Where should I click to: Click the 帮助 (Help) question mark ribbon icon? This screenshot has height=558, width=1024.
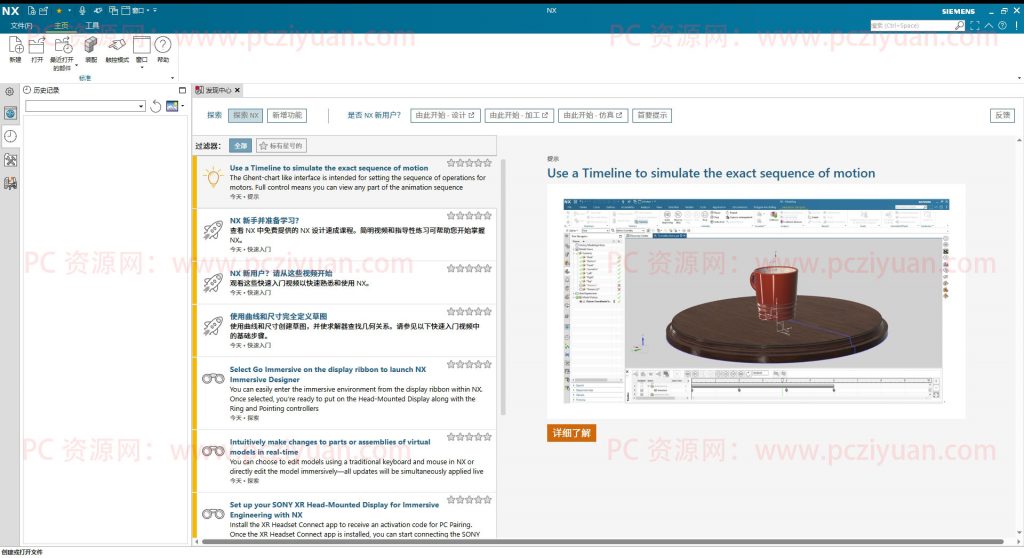coord(163,44)
